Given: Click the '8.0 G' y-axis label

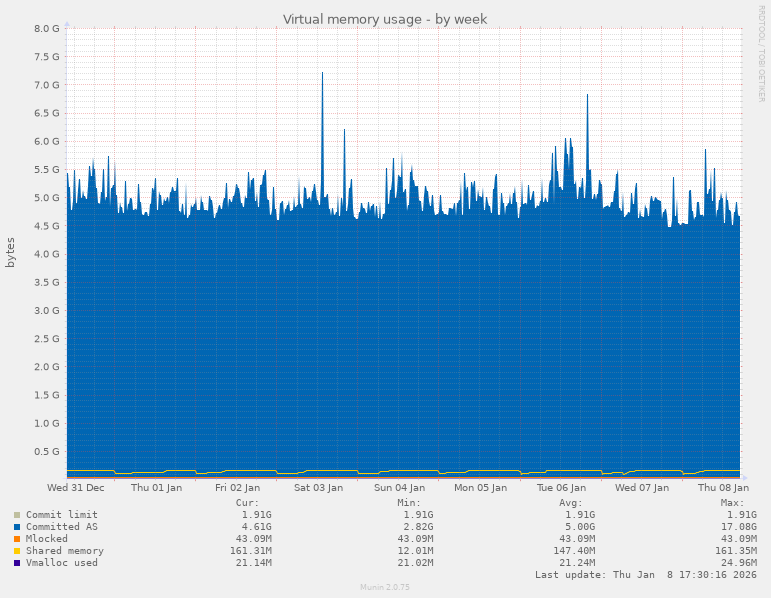Looking at the screenshot, I should (47, 29).
